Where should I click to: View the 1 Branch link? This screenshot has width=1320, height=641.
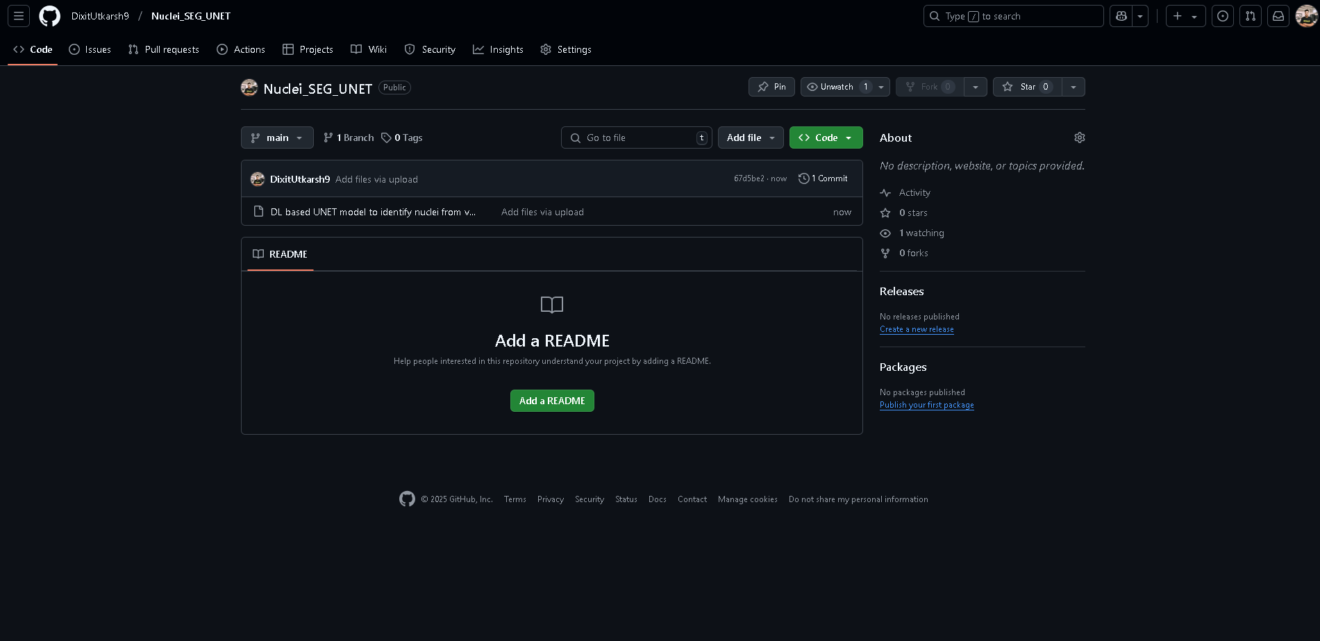tap(348, 138)
